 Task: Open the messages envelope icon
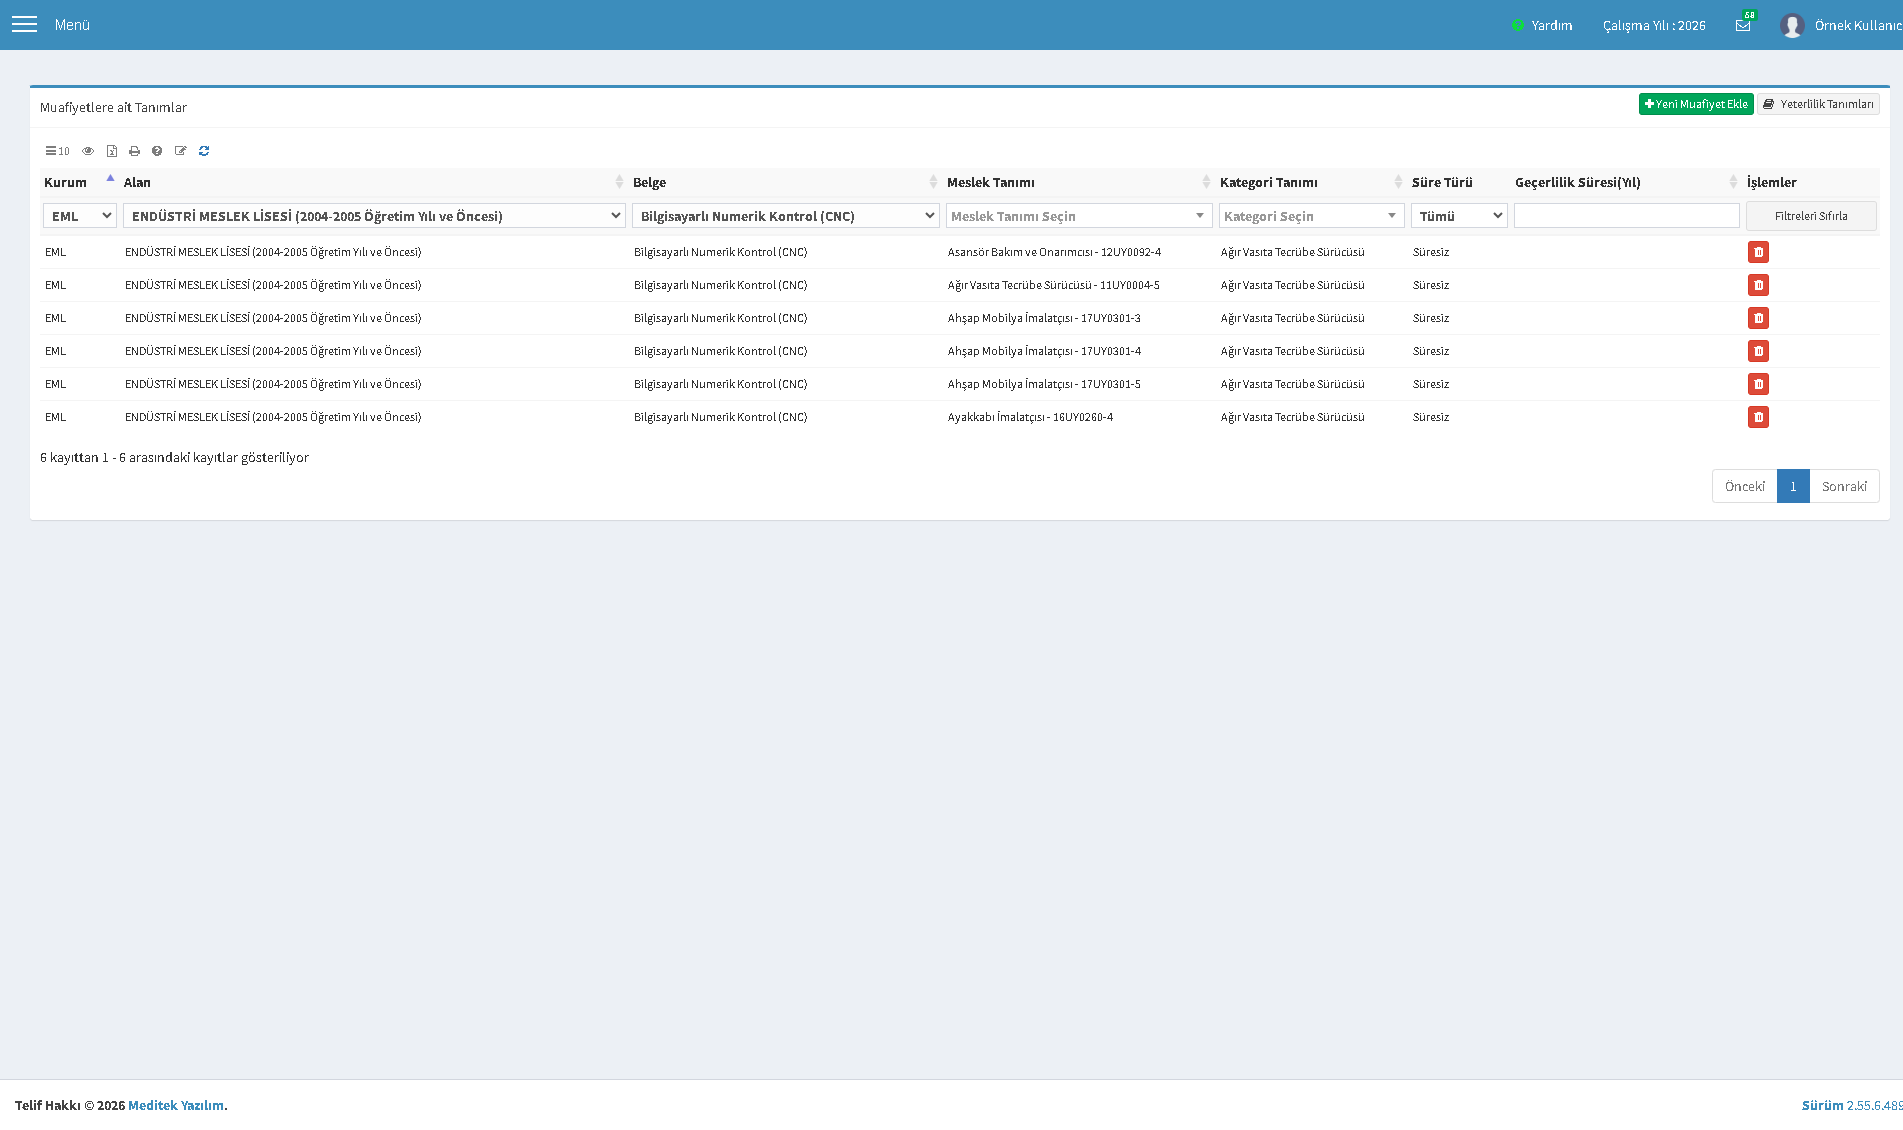(1743, 25)
